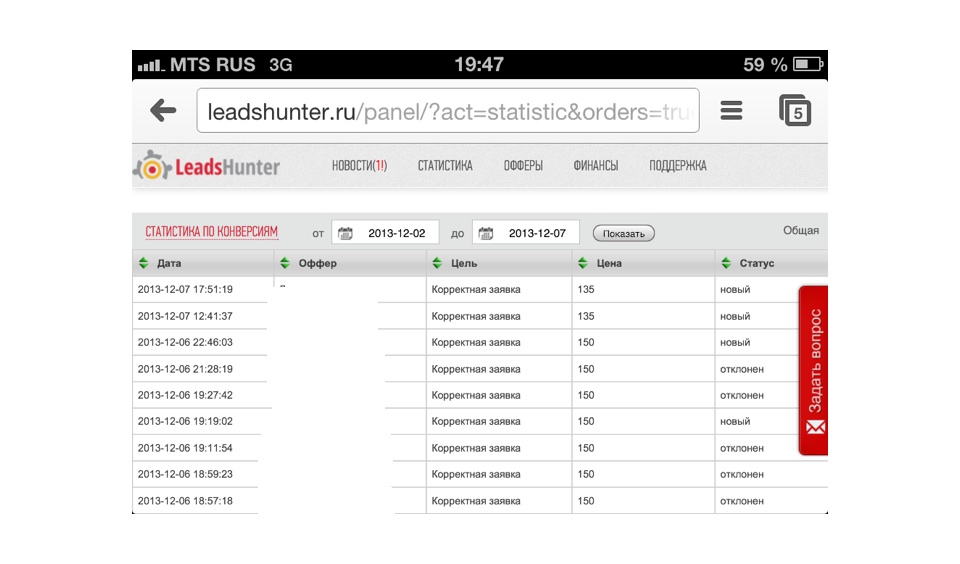Select row dated 2013-12-07 17:51:19
This screenshot has height=564, width=960.
tap(480, 290)
